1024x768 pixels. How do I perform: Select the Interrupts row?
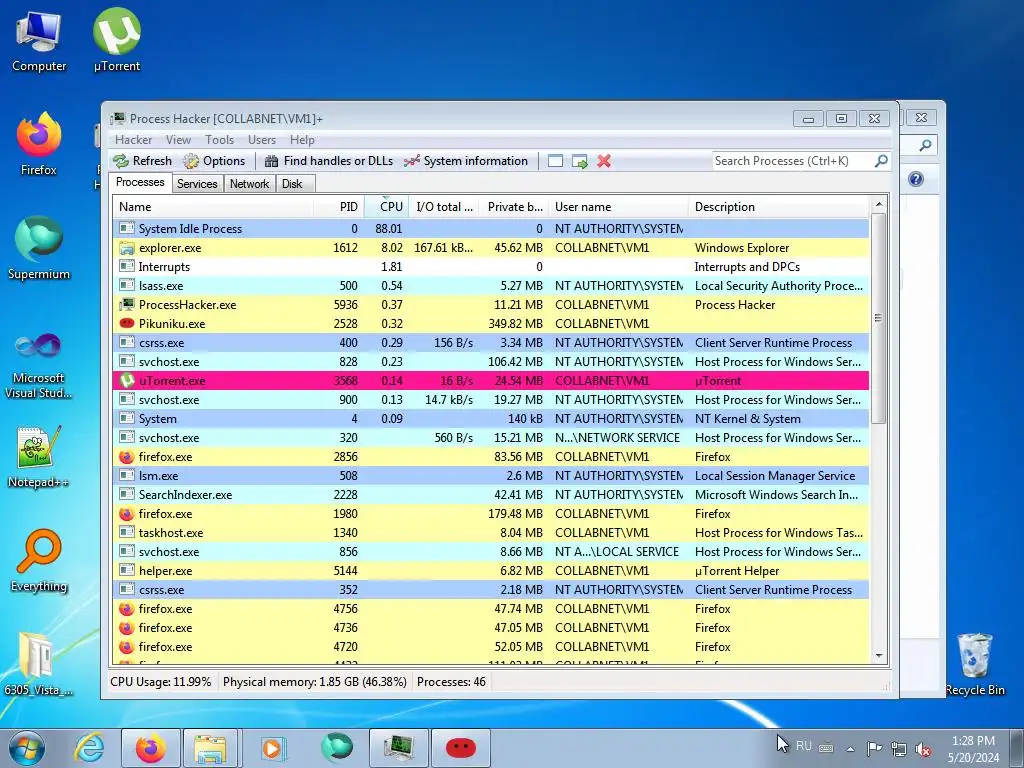pos(491,267)
